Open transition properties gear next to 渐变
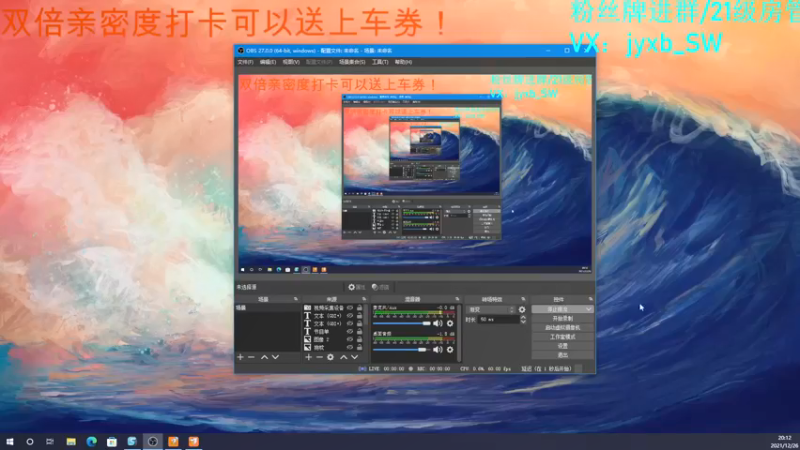Viewport: 800px width, 450px height. 522,310
